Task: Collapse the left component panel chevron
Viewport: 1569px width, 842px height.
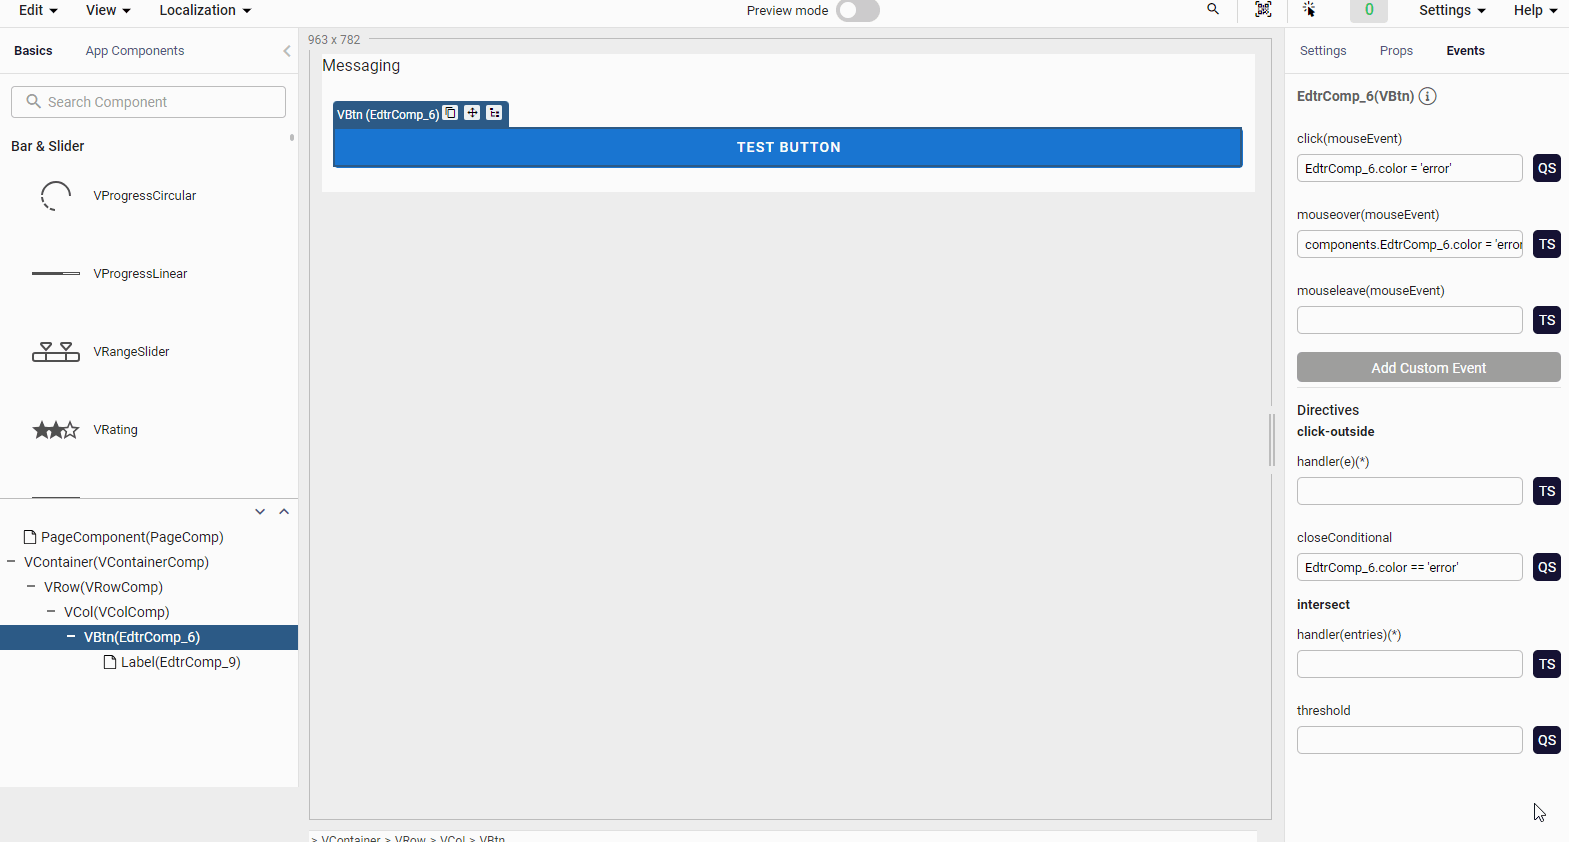Action: click(287, 51)
